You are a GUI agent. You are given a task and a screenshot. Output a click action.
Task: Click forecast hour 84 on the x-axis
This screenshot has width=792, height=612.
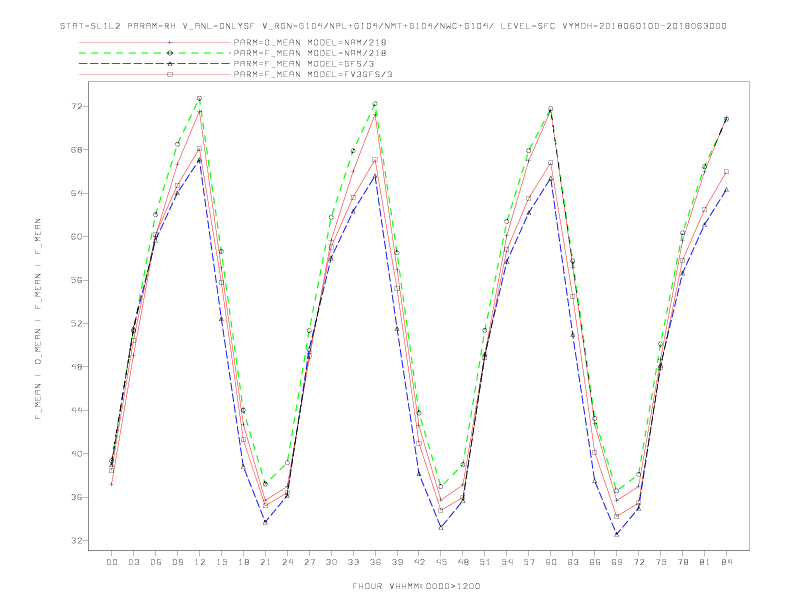click(727, 562)
